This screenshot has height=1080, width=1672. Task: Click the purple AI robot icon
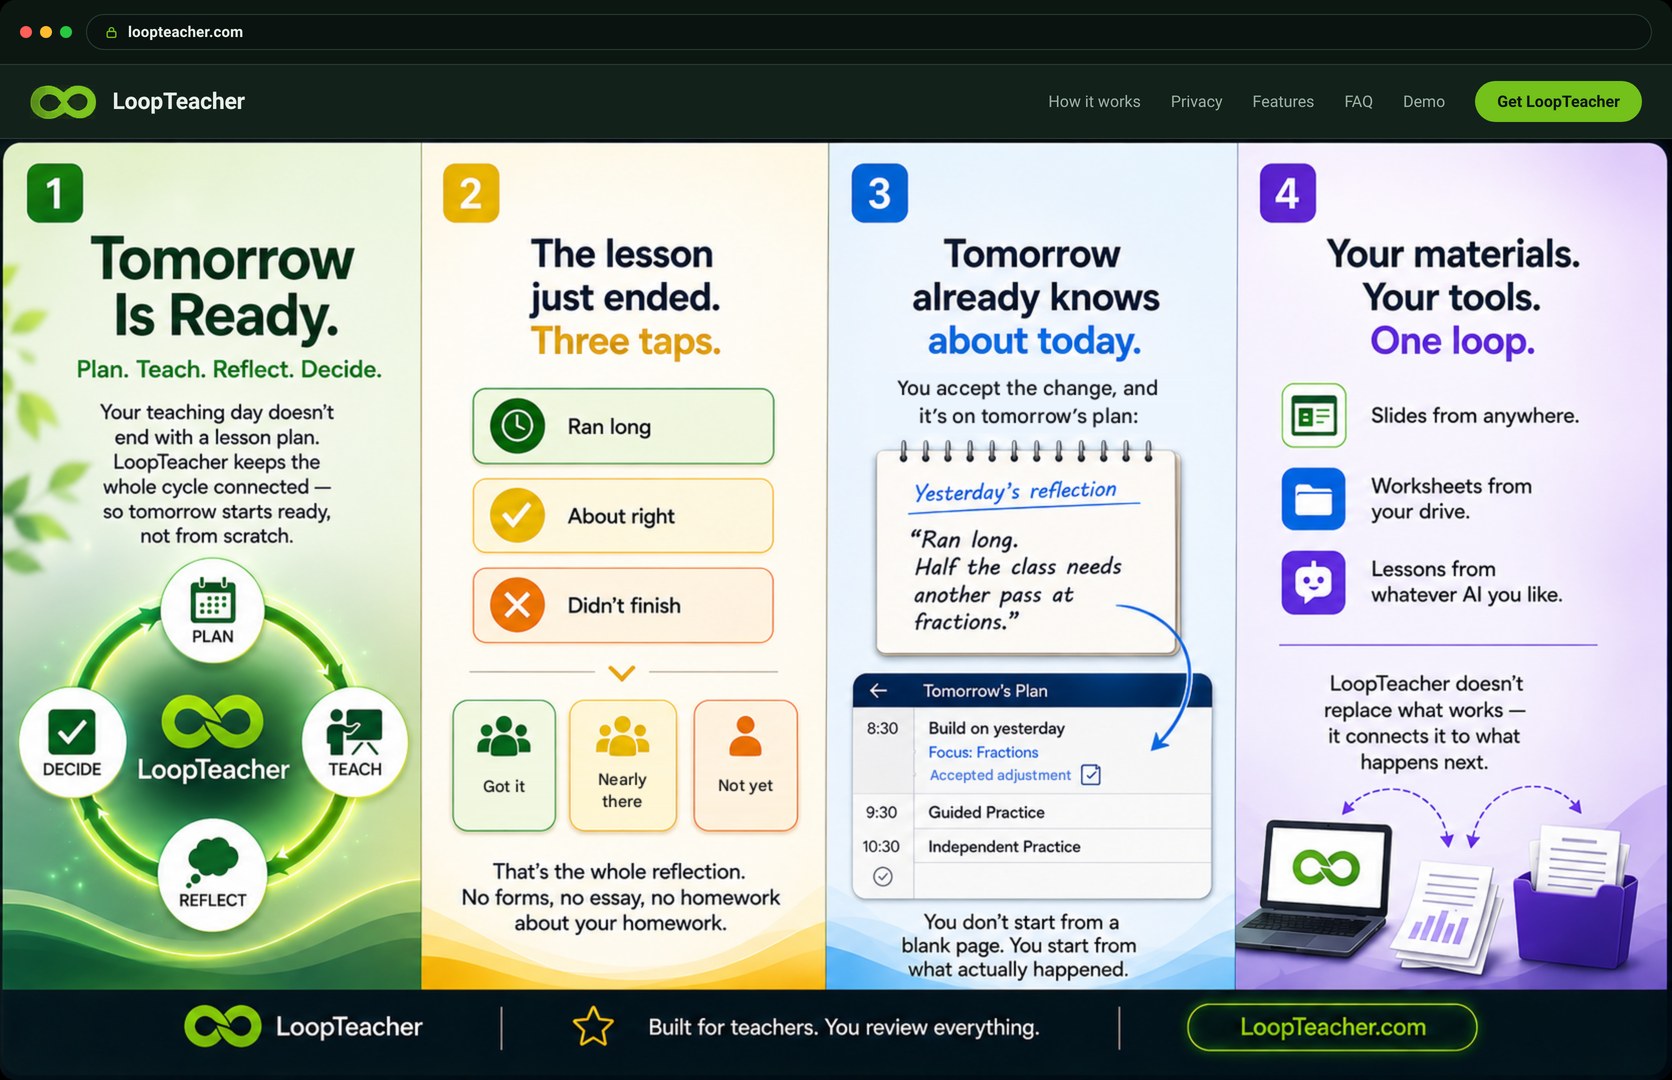click(x=1313, y=582)
